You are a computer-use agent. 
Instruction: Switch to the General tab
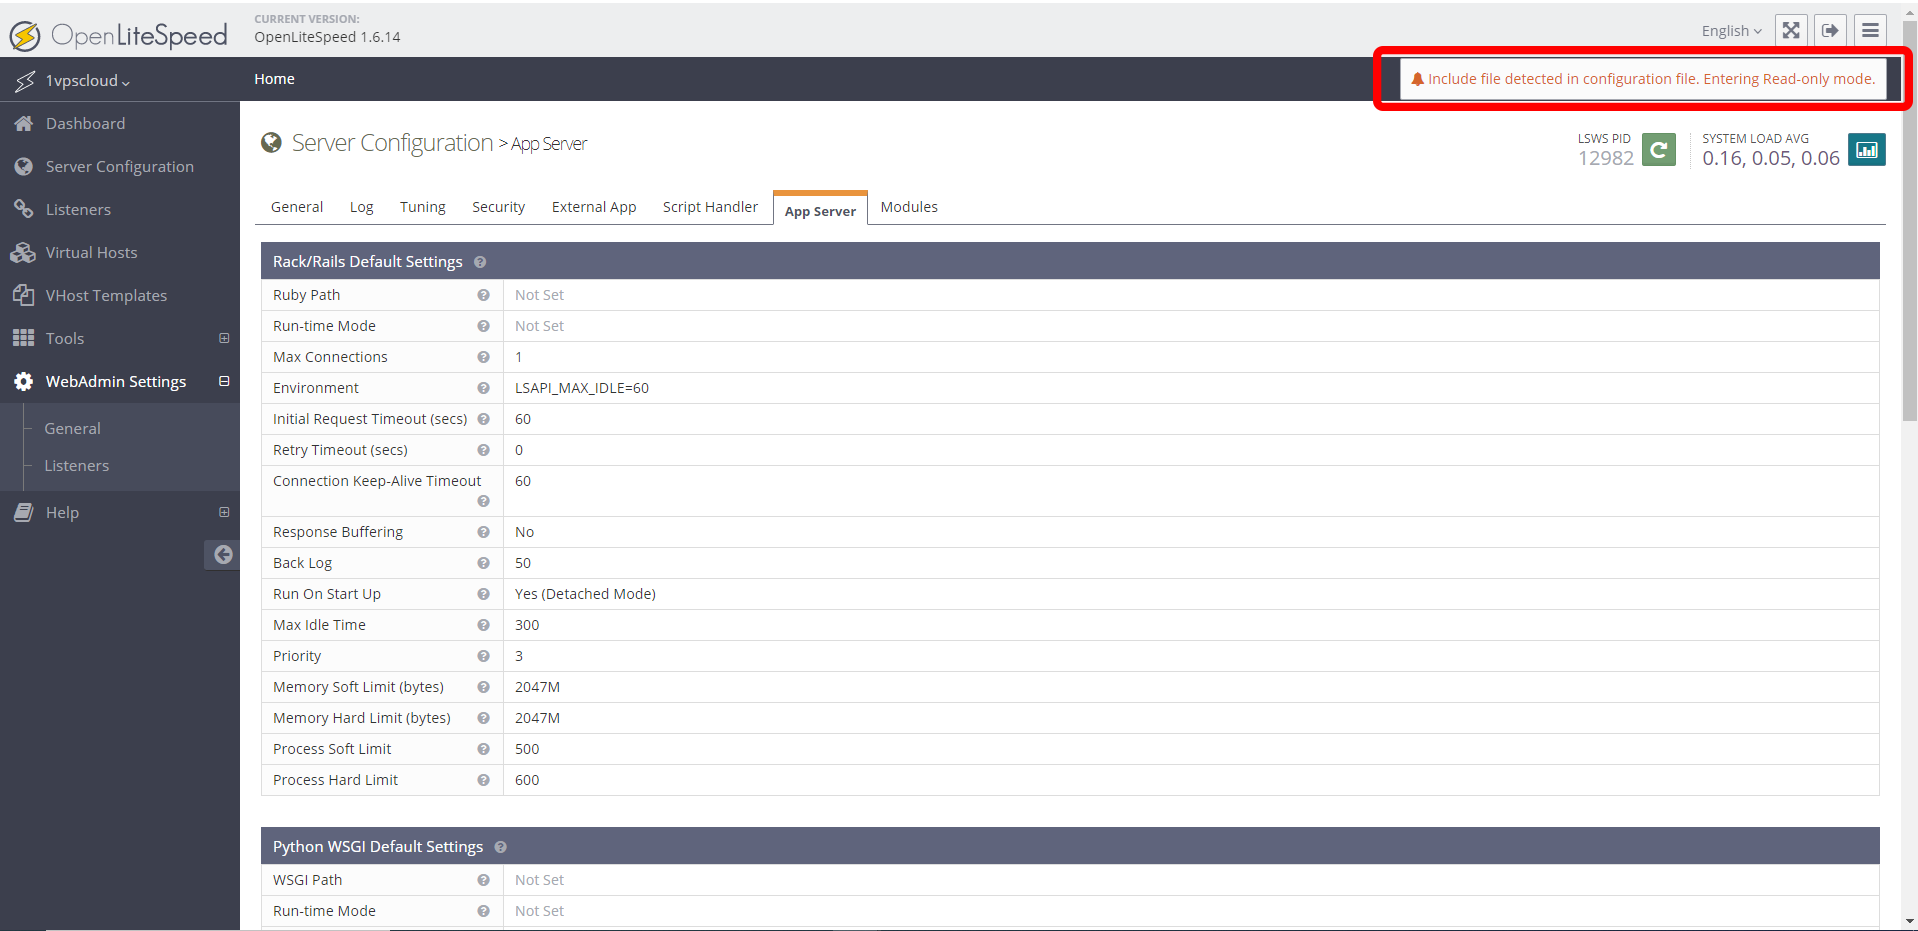tap(297, 207)
